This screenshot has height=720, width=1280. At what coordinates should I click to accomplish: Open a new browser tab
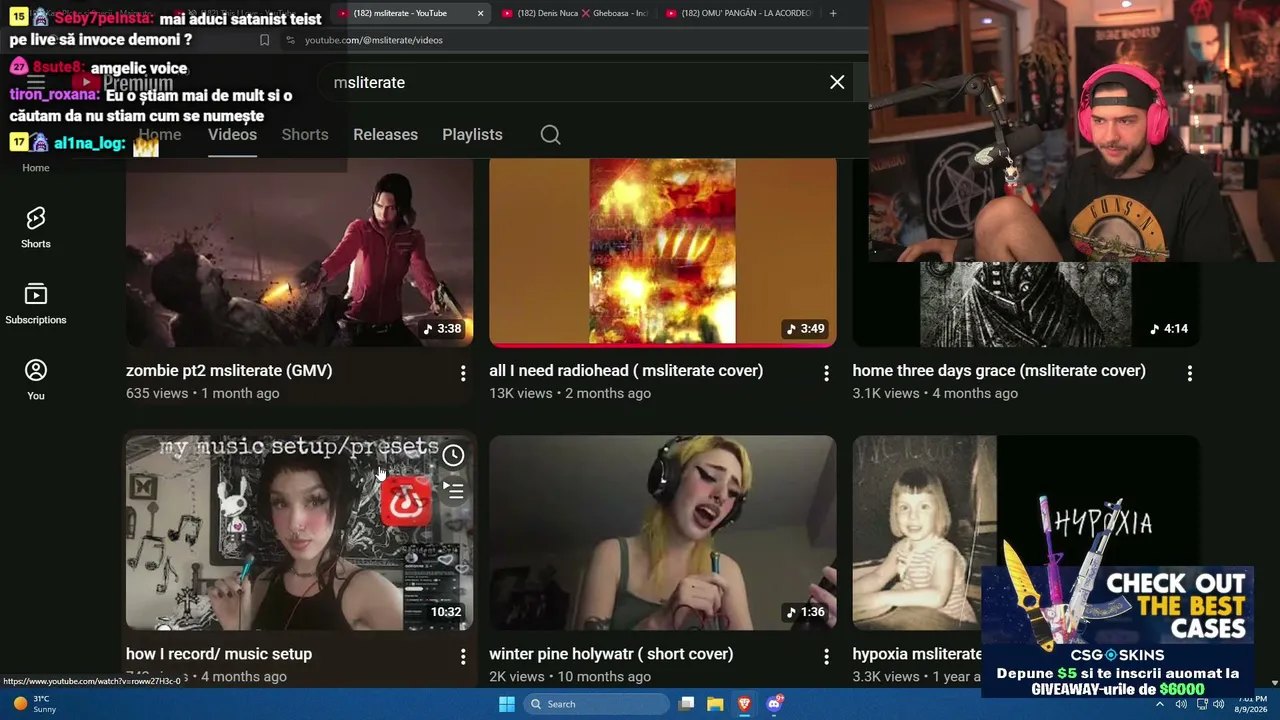(x=833, y=13)
